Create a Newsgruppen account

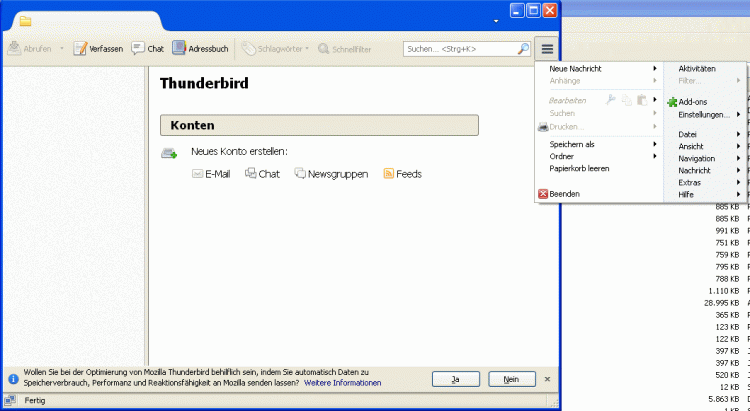click(x=300, y=174)
